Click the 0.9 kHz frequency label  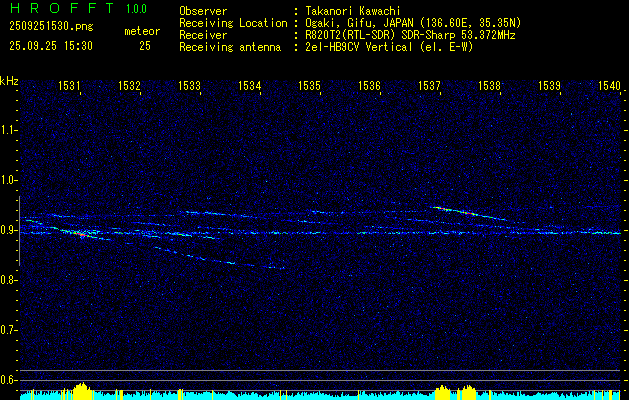[x=8, y=230]
